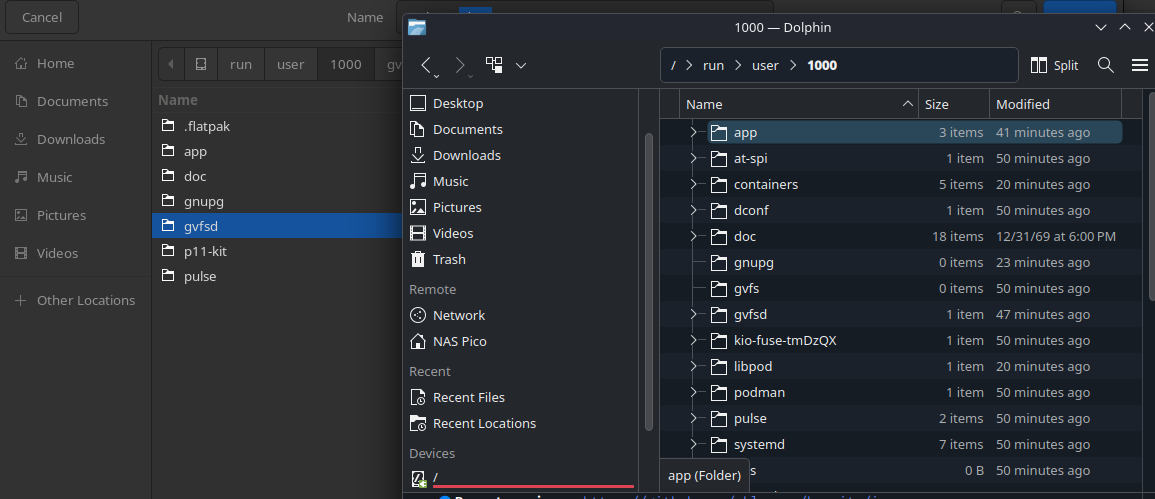Viewport: 1155px width, 499px height.
Task: Select .flatpak folder in file chooser
Action: tap(277, 126)
